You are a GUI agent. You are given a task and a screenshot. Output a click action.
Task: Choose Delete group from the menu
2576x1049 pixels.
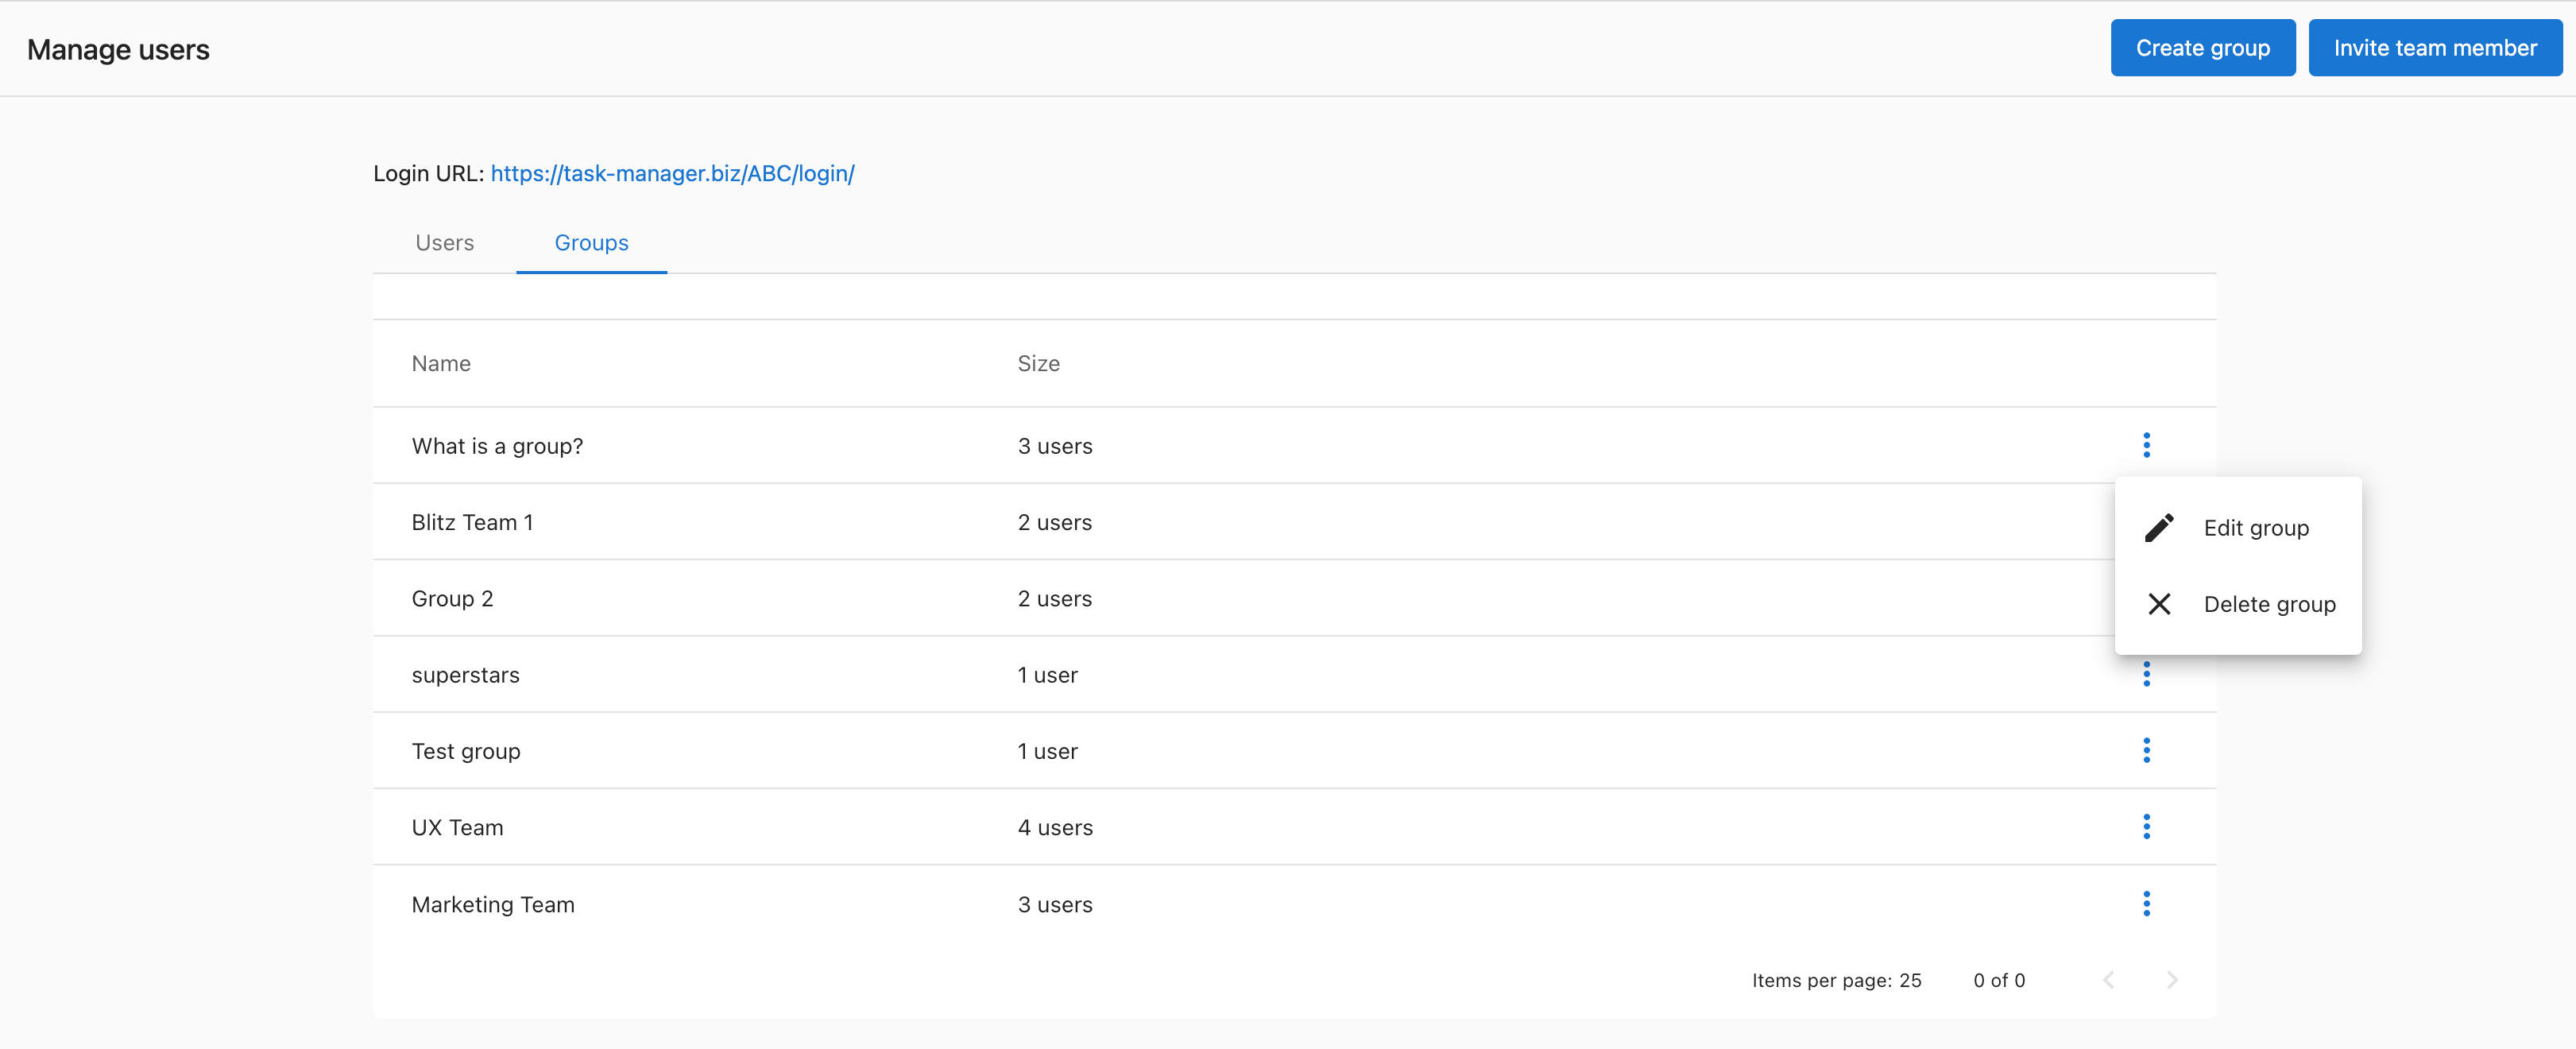click(2238, 604)
